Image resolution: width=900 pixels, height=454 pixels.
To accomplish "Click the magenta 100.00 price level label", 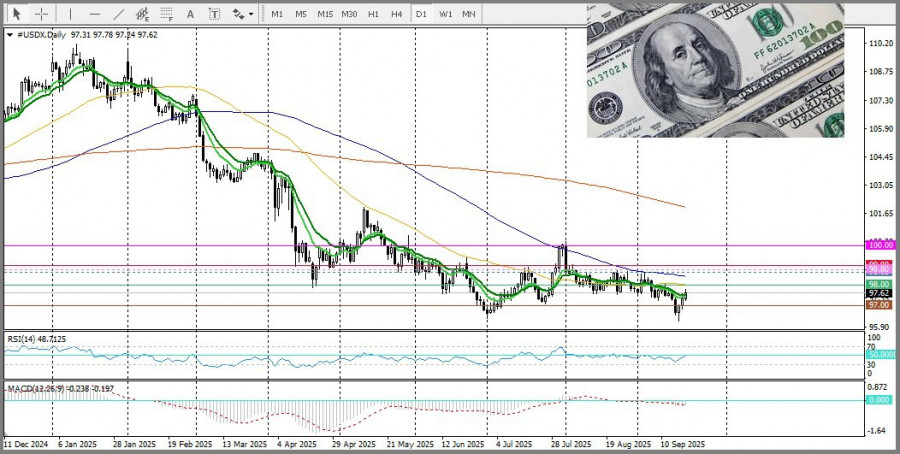I will click(880, 245).
